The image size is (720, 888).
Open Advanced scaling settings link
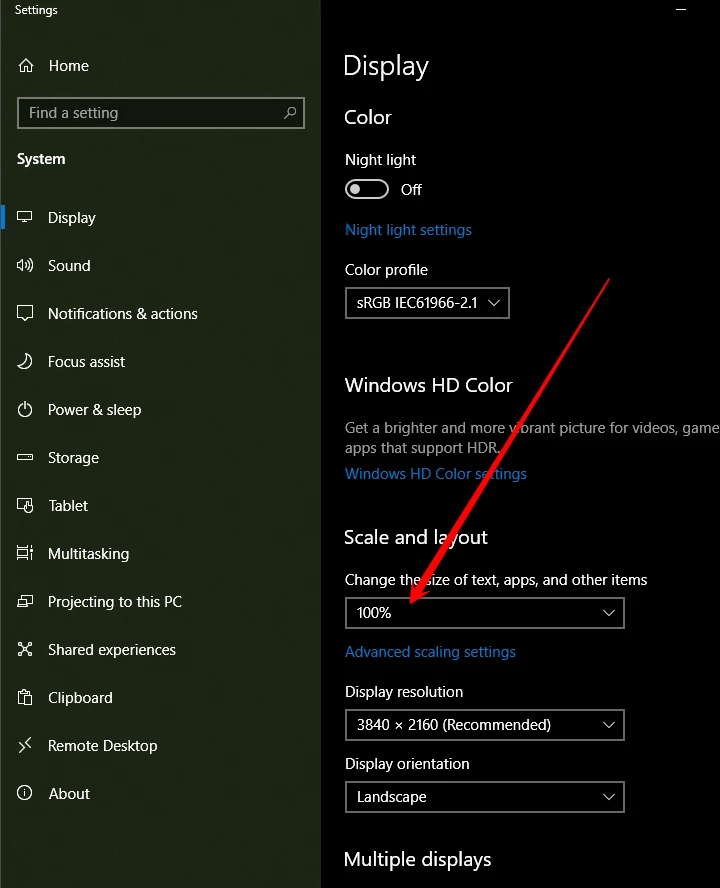(430, 652)
